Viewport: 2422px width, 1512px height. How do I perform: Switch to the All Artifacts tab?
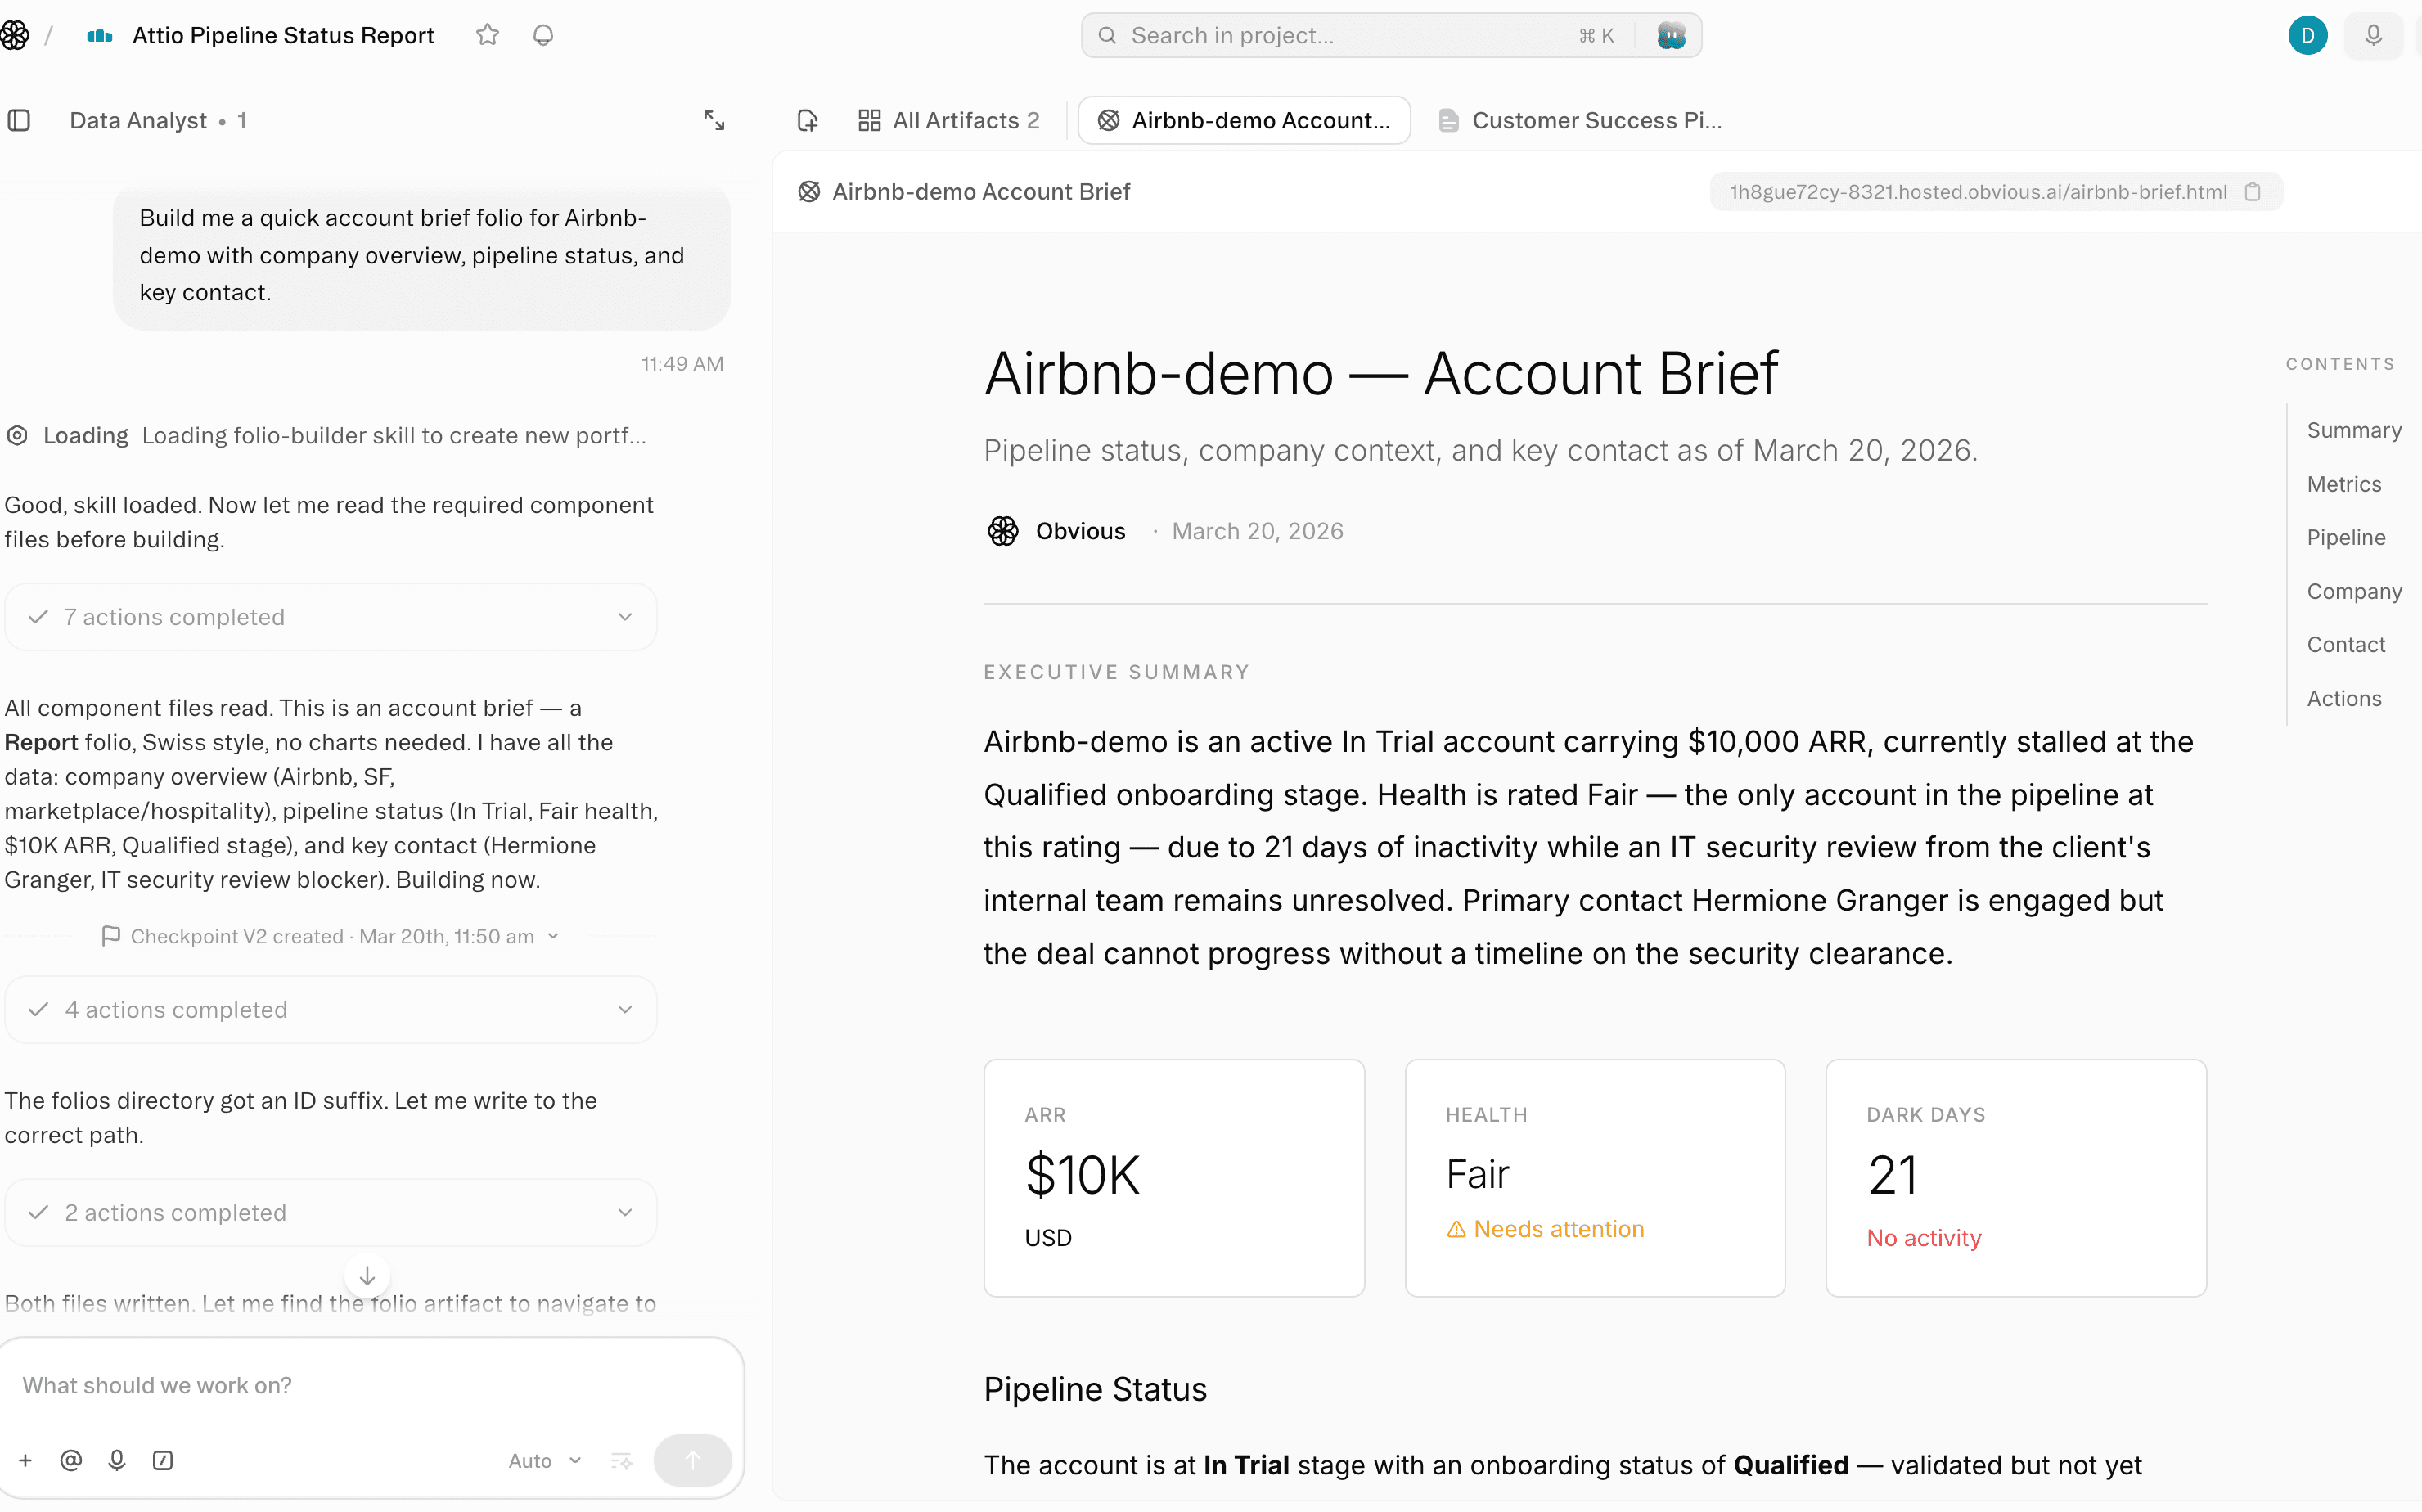(x=949, y=121)
